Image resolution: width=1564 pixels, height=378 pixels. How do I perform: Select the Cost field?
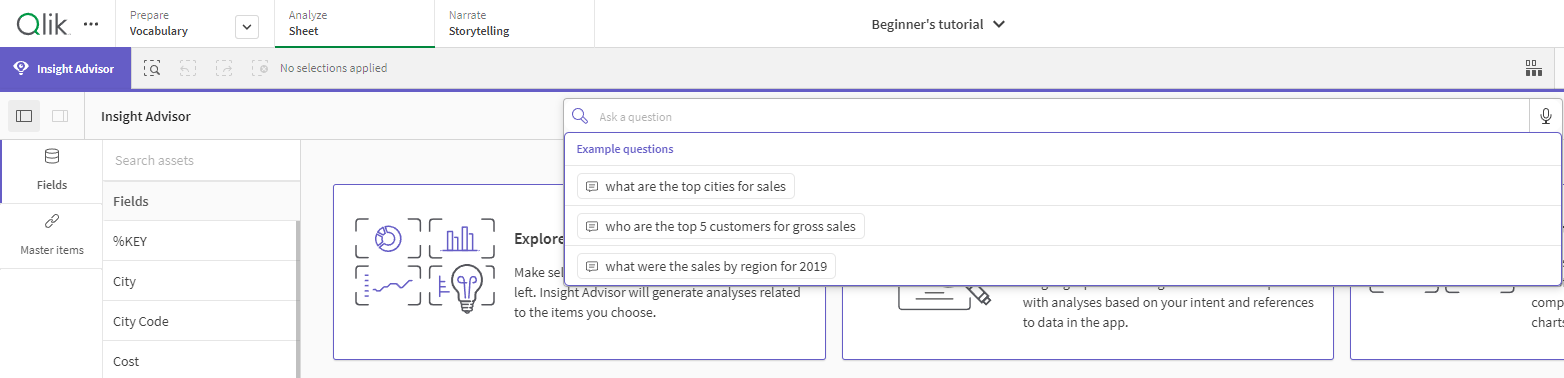[x=200, y=361]
